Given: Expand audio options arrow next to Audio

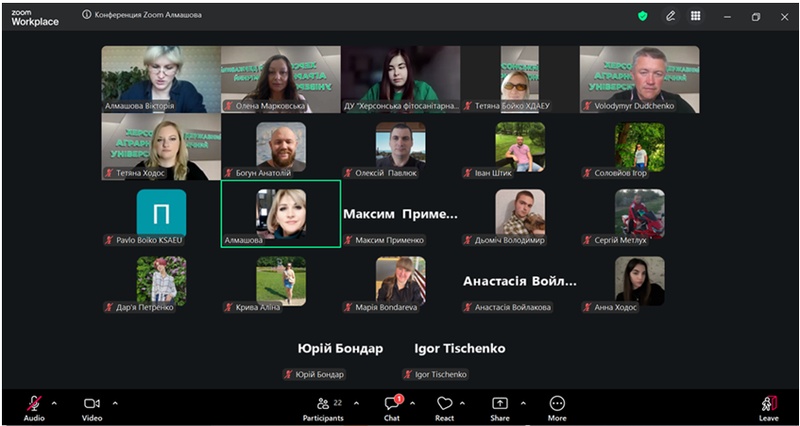Looking at the screenshot, I should pyautogui.click(x=55, y=403).
